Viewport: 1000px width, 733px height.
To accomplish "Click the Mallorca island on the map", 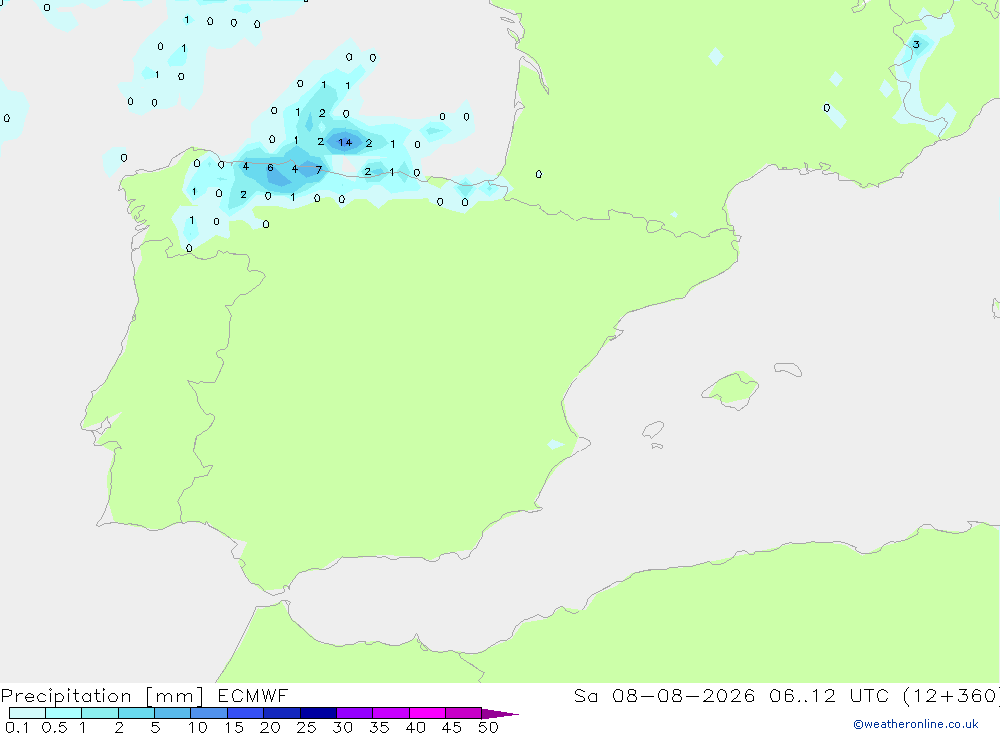I will click(731, 389).
